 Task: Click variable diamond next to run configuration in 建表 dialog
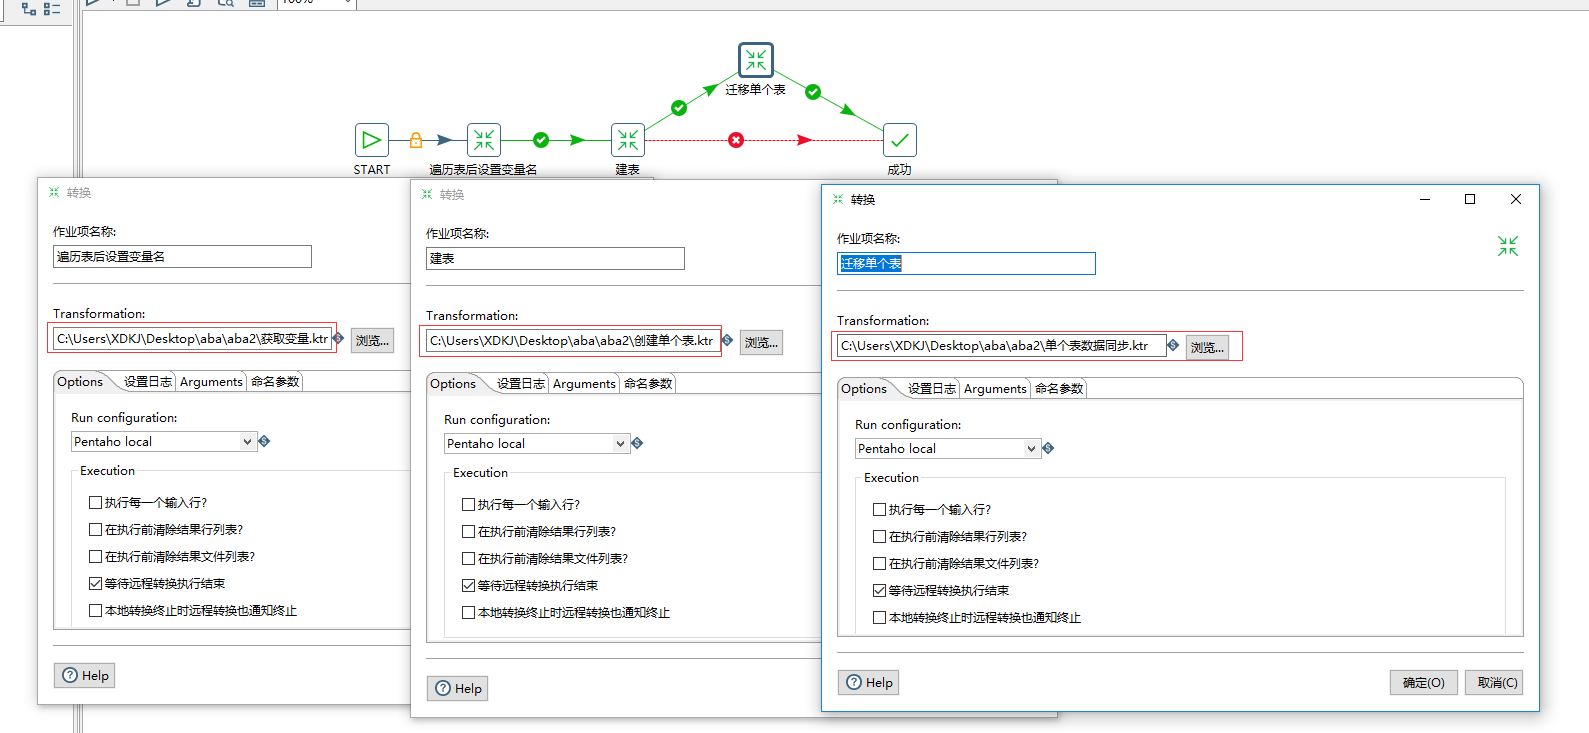pos(637,443)
